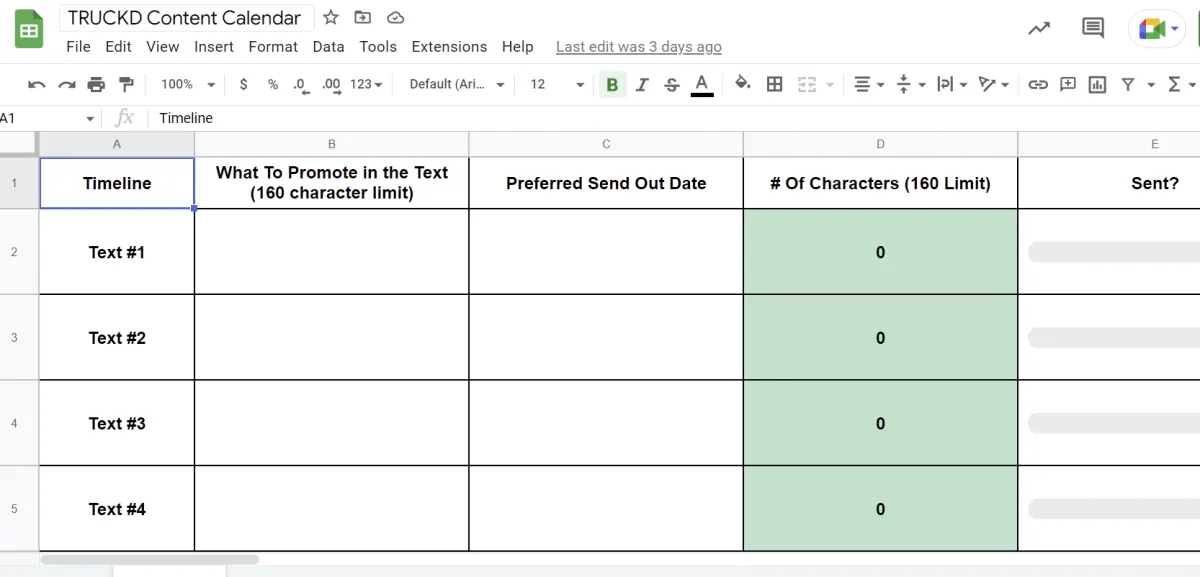
Task: Open the borders tool
Action: coord(774,84)
